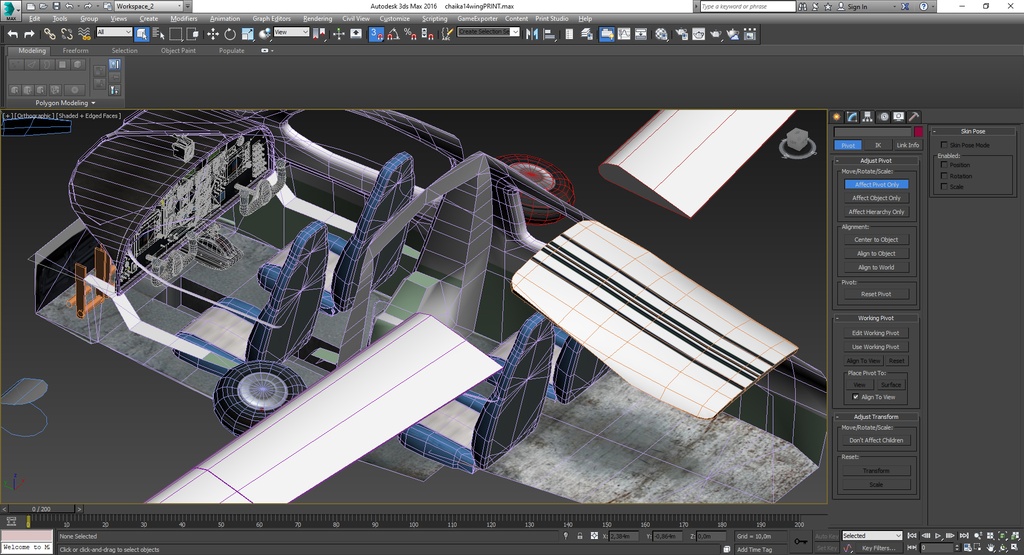
Task: Toggle Percent Snap button
Action: 410,34
